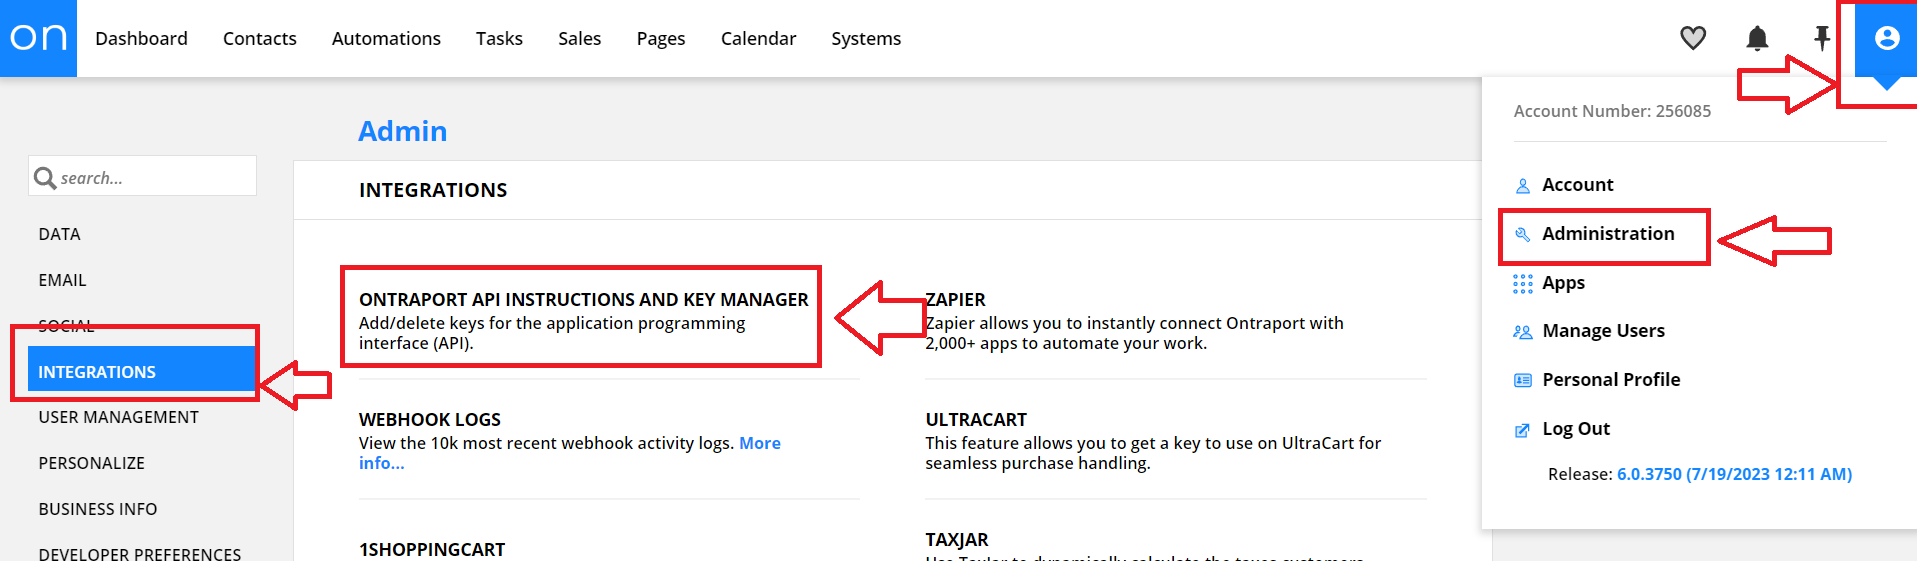Open the Sales menu
Image resolution: width=1917 pixels, height=561 pixels.
point(580,38)
